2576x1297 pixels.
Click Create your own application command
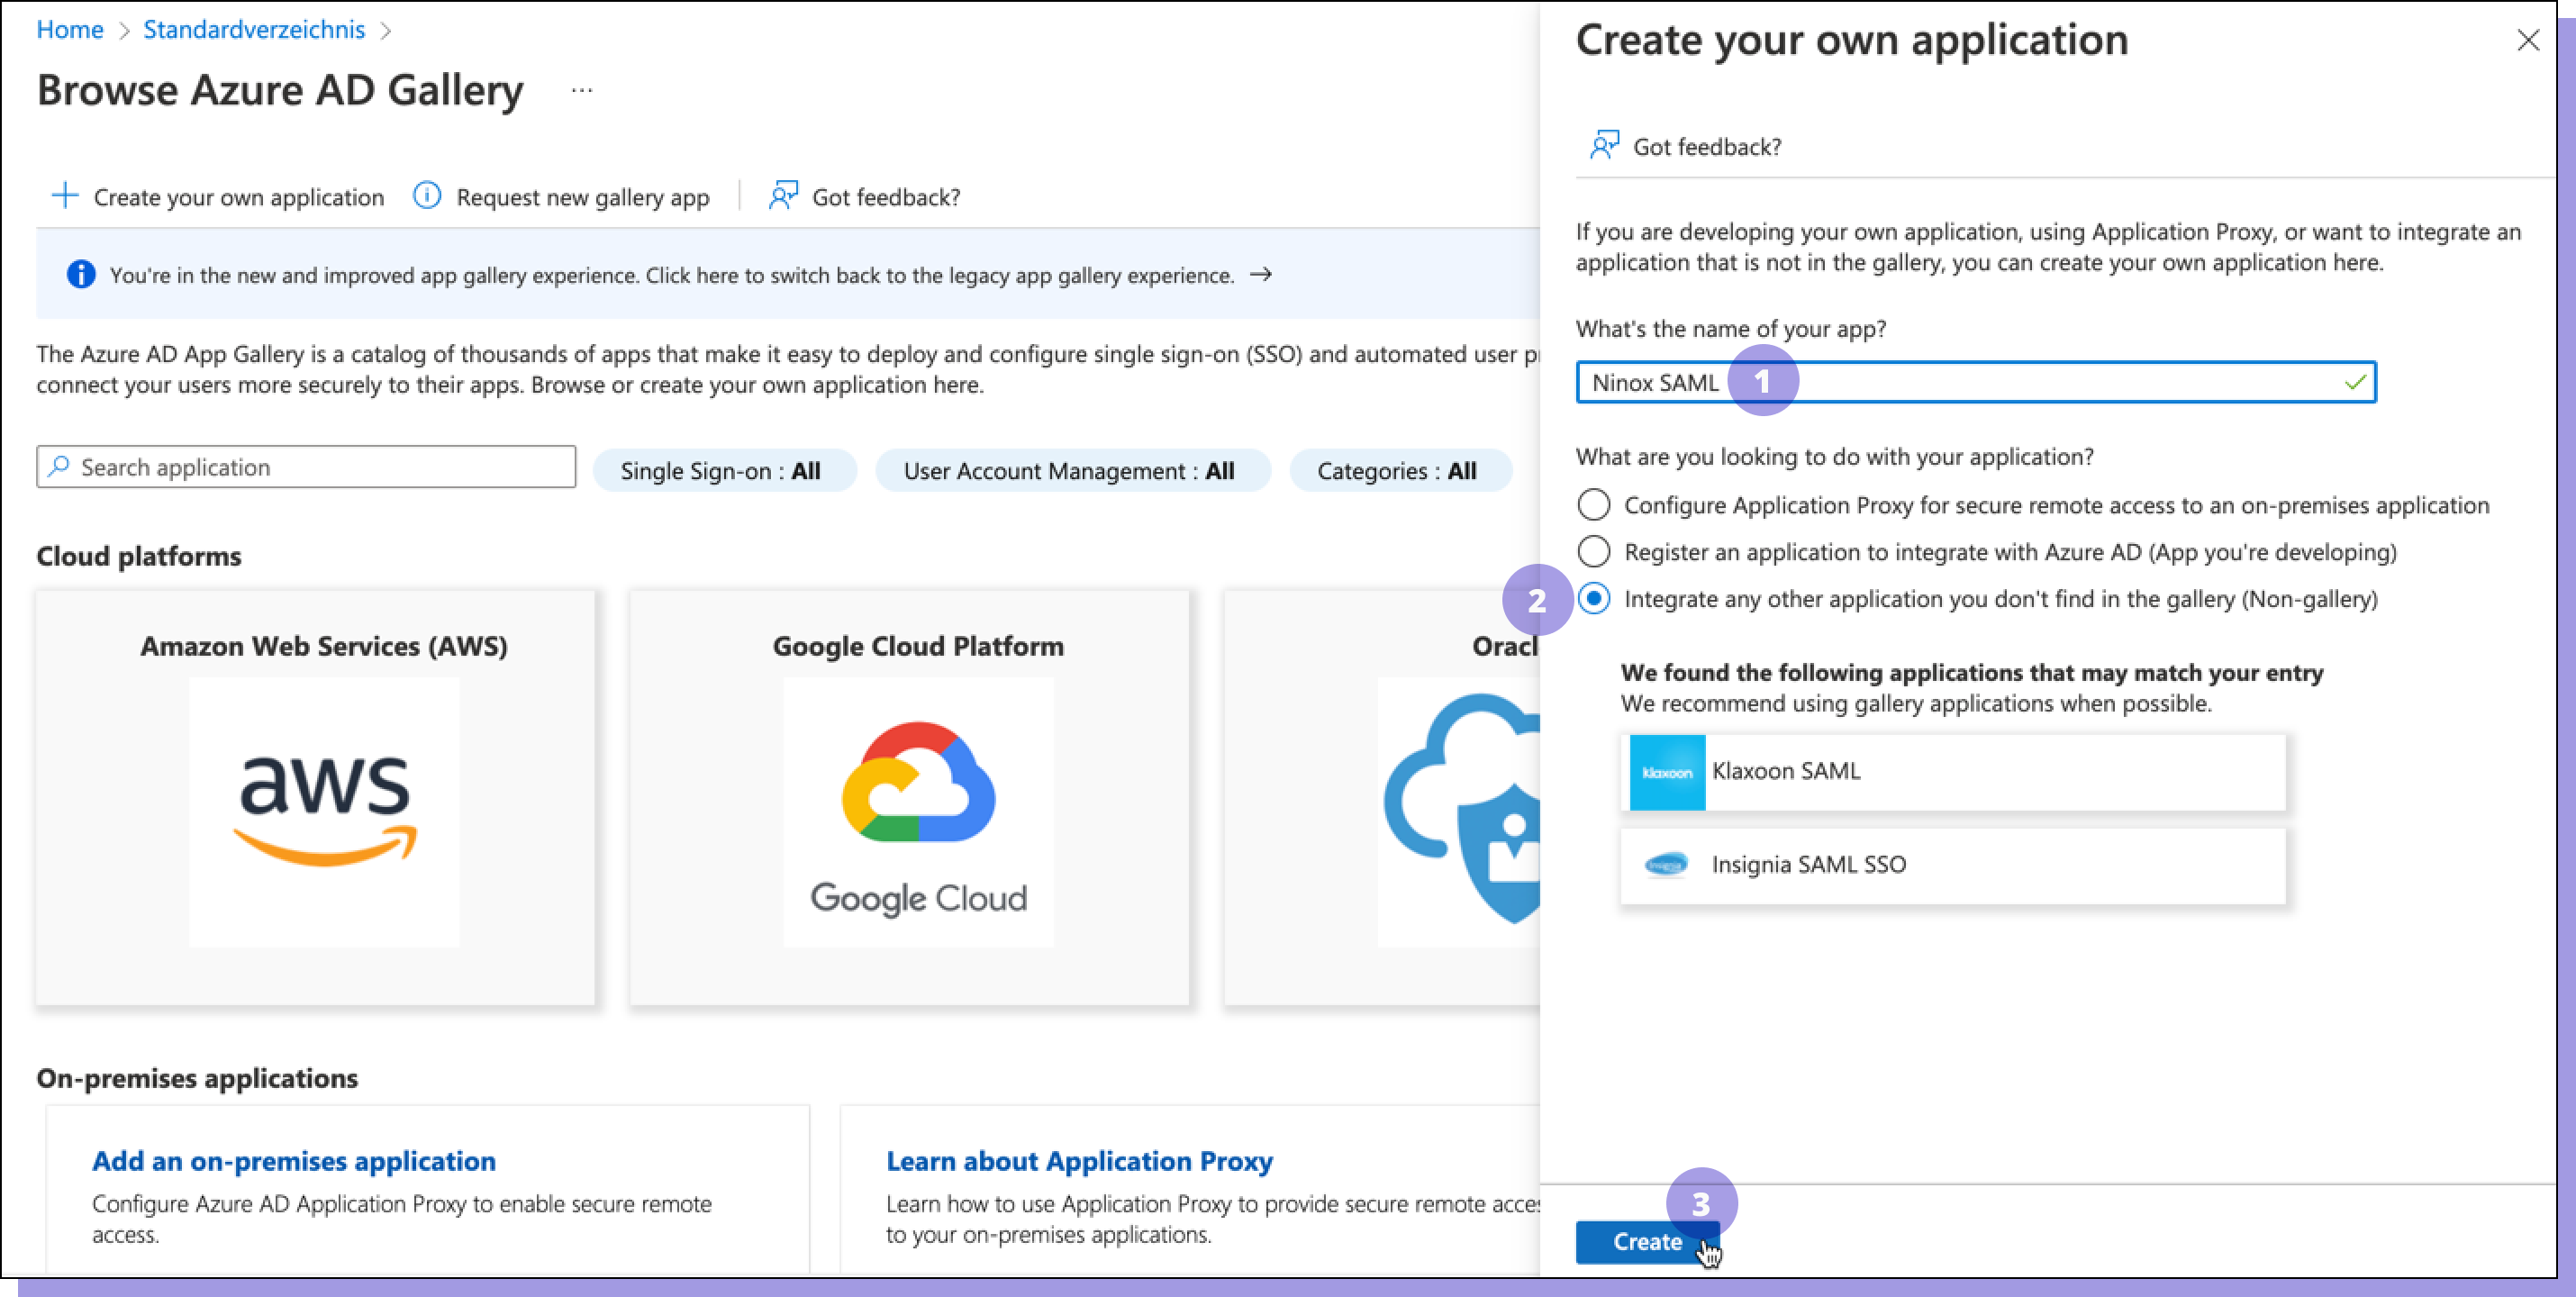(218, 197)
